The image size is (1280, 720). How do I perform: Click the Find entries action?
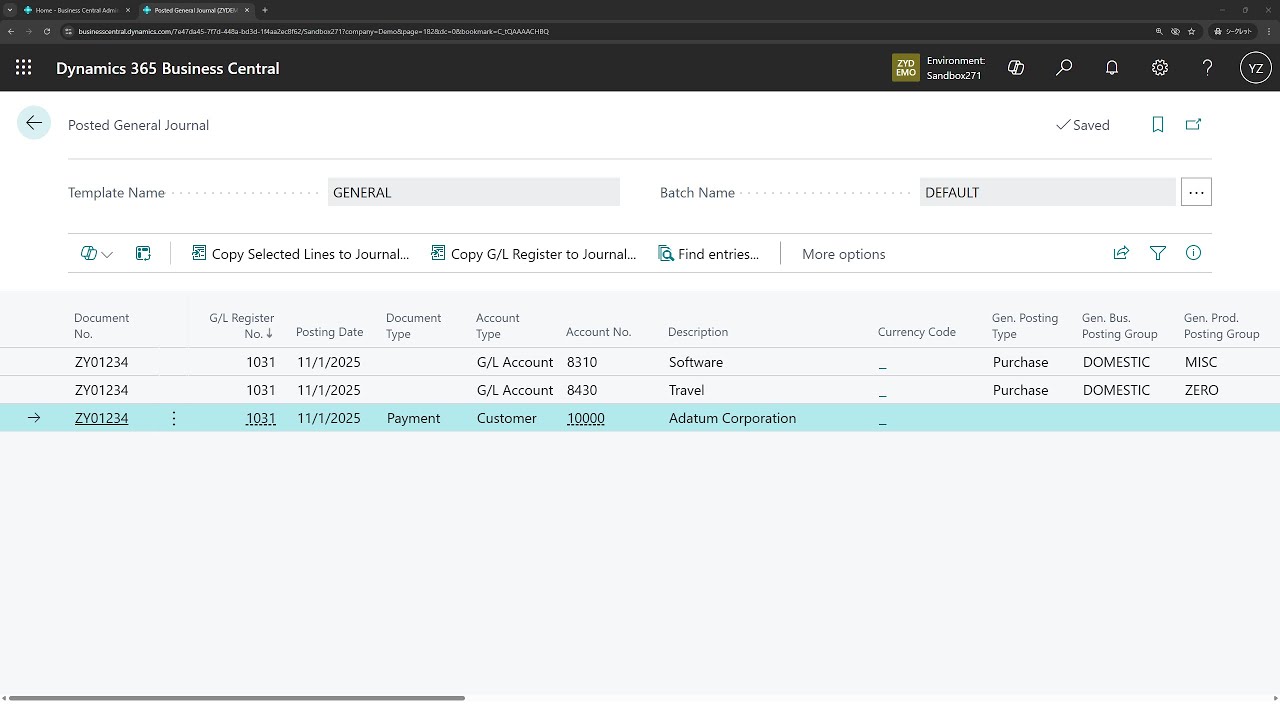click(708, 254)
